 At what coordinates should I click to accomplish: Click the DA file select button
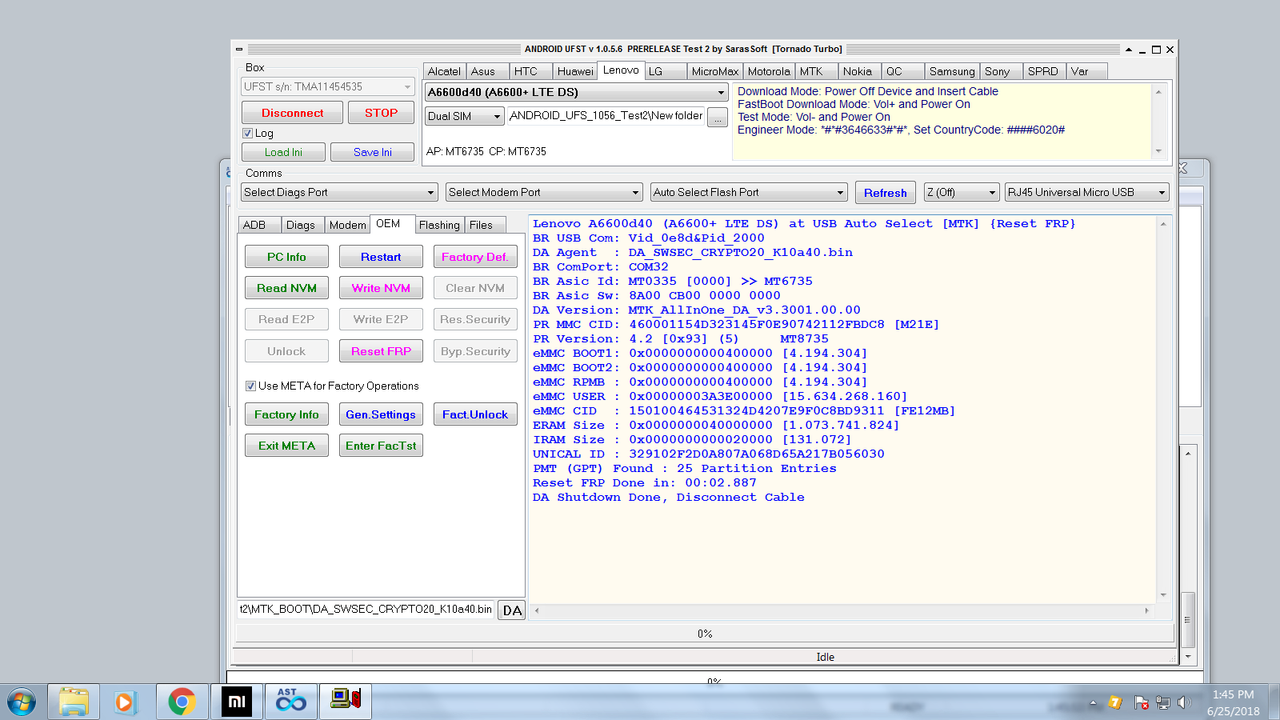[512, 610]
